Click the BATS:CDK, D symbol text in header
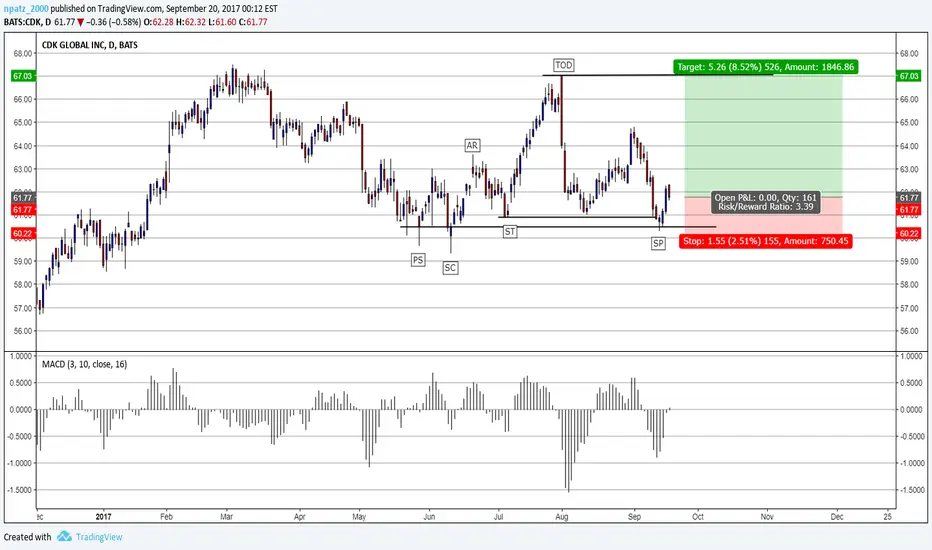This screenshot has width=932, height=550. click(x=27, y=22)
